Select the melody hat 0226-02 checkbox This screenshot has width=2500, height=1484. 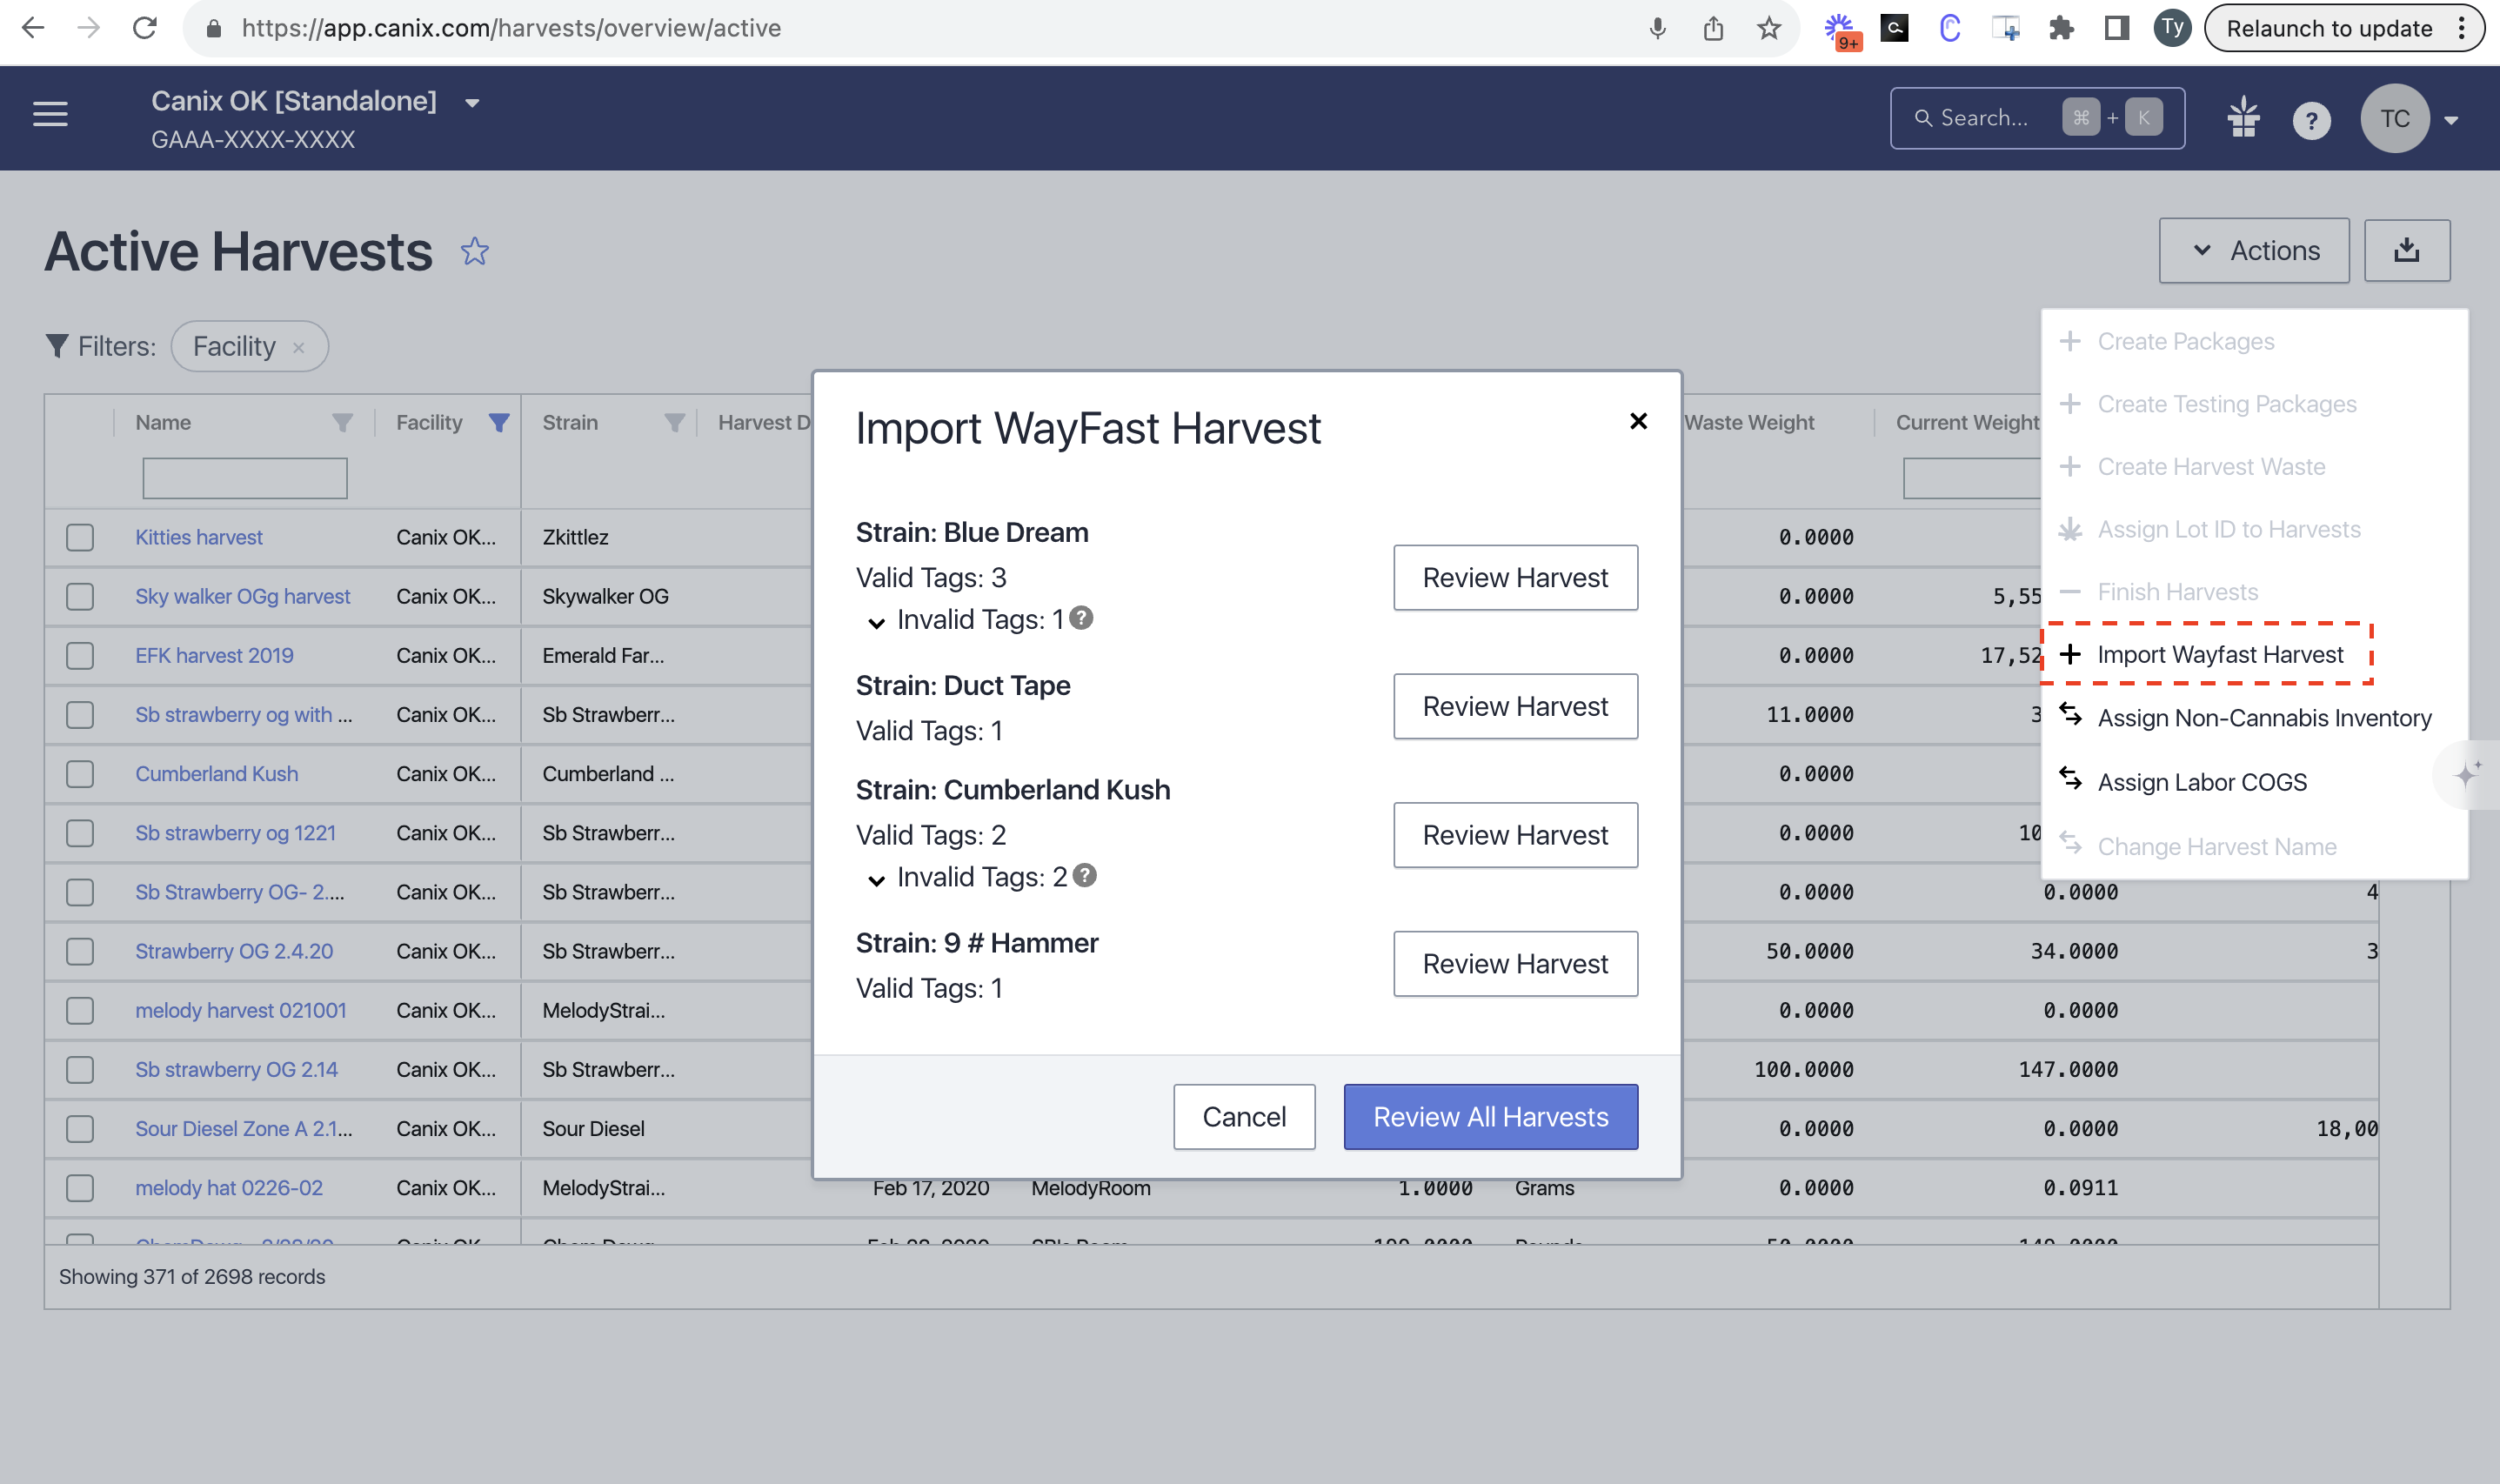click(x=80, y=1188)
